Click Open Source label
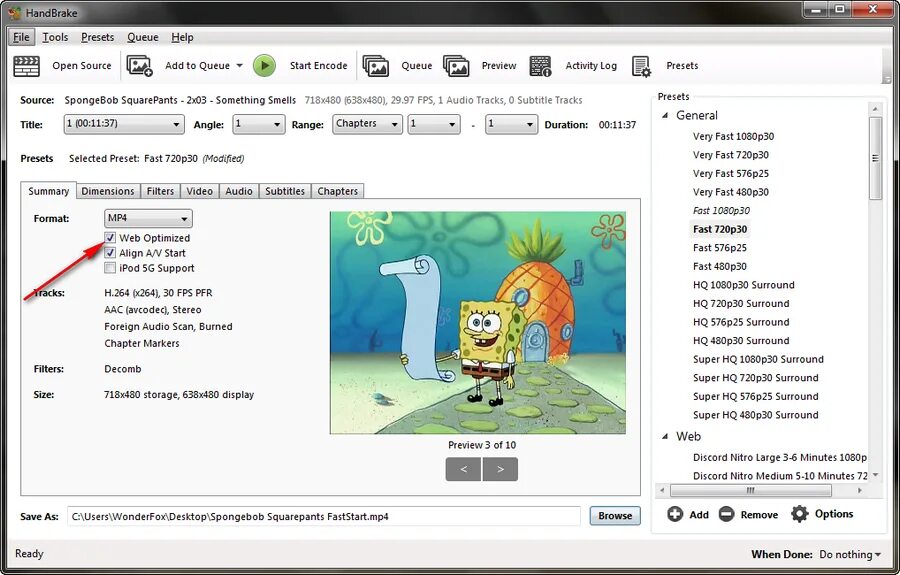900x575 pixels. pos(82,65)
